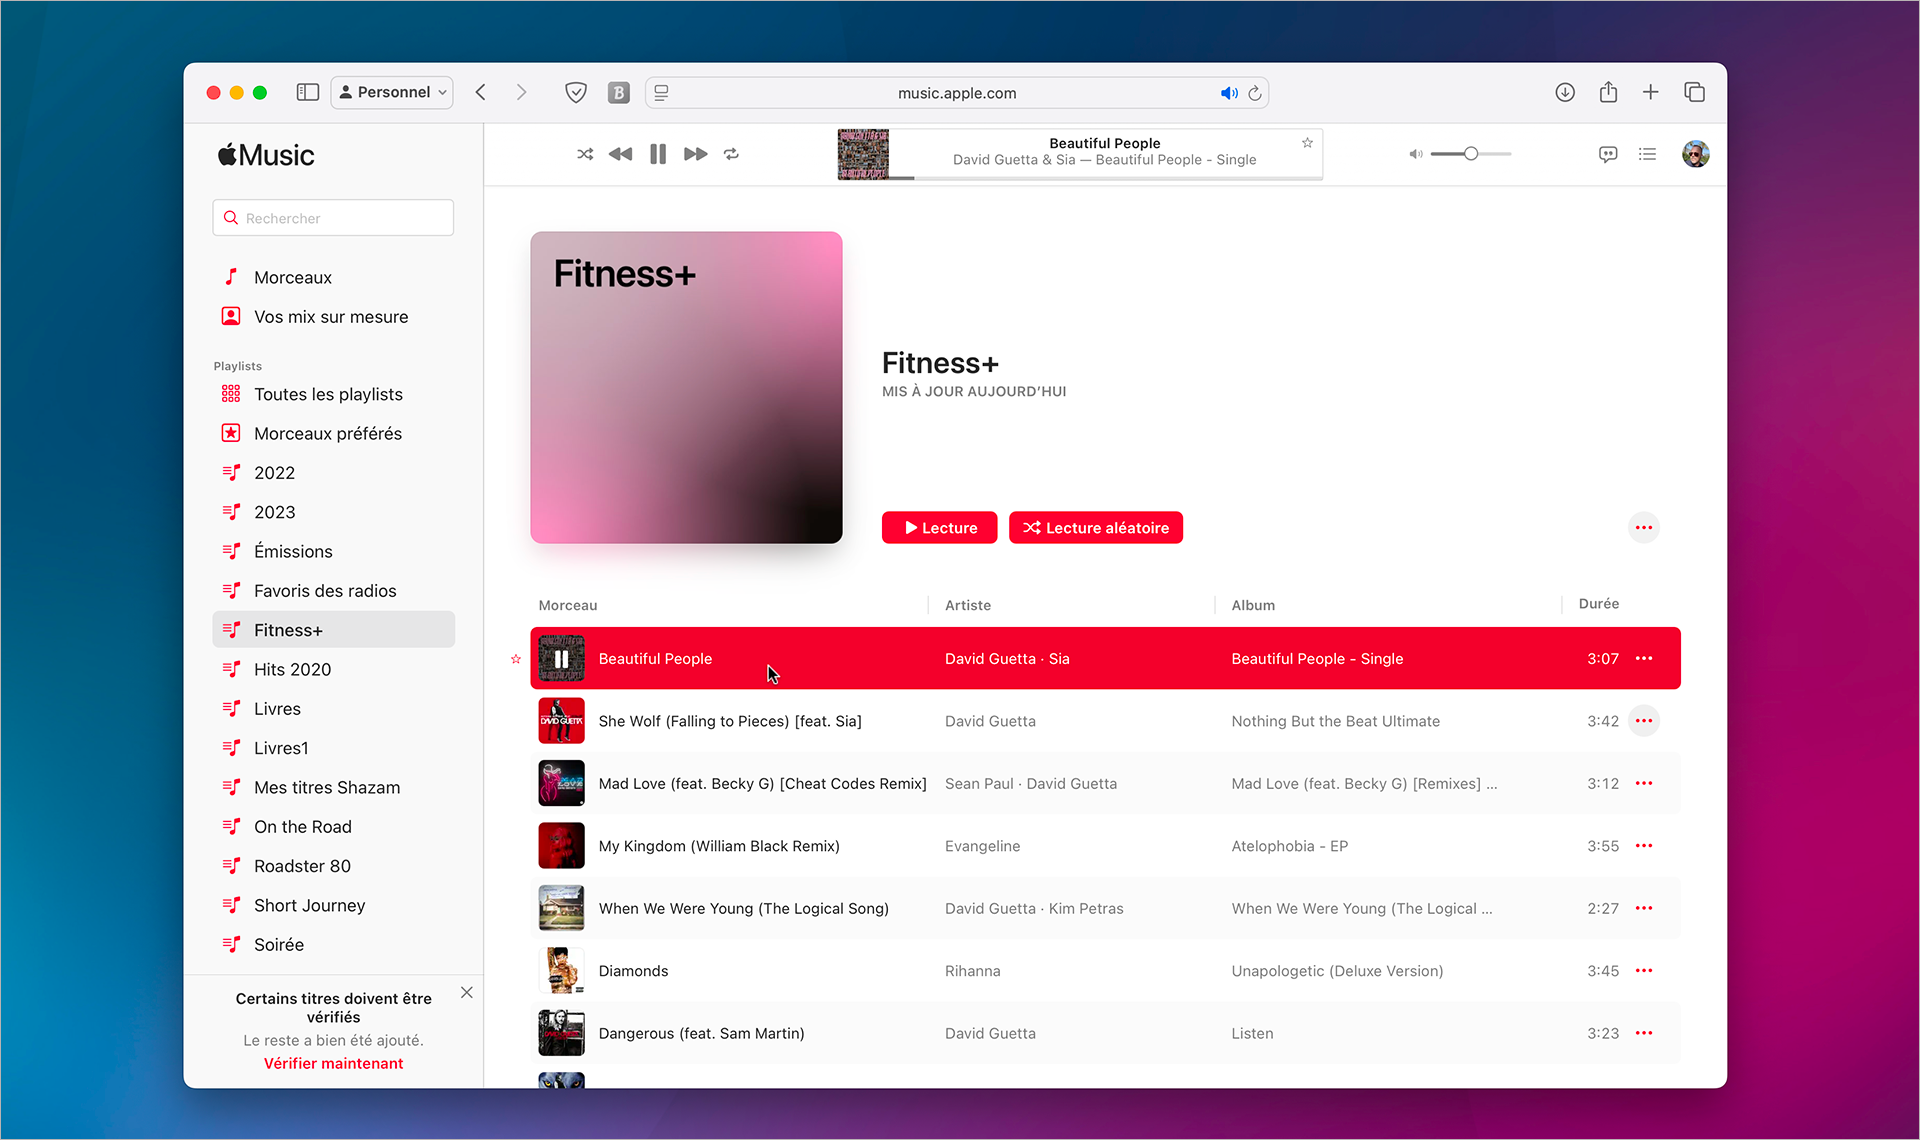This screenshot has height=1140, width=1920.
Task: Click the now-playing album artwork thumbnail
Action: coord(863,154)
